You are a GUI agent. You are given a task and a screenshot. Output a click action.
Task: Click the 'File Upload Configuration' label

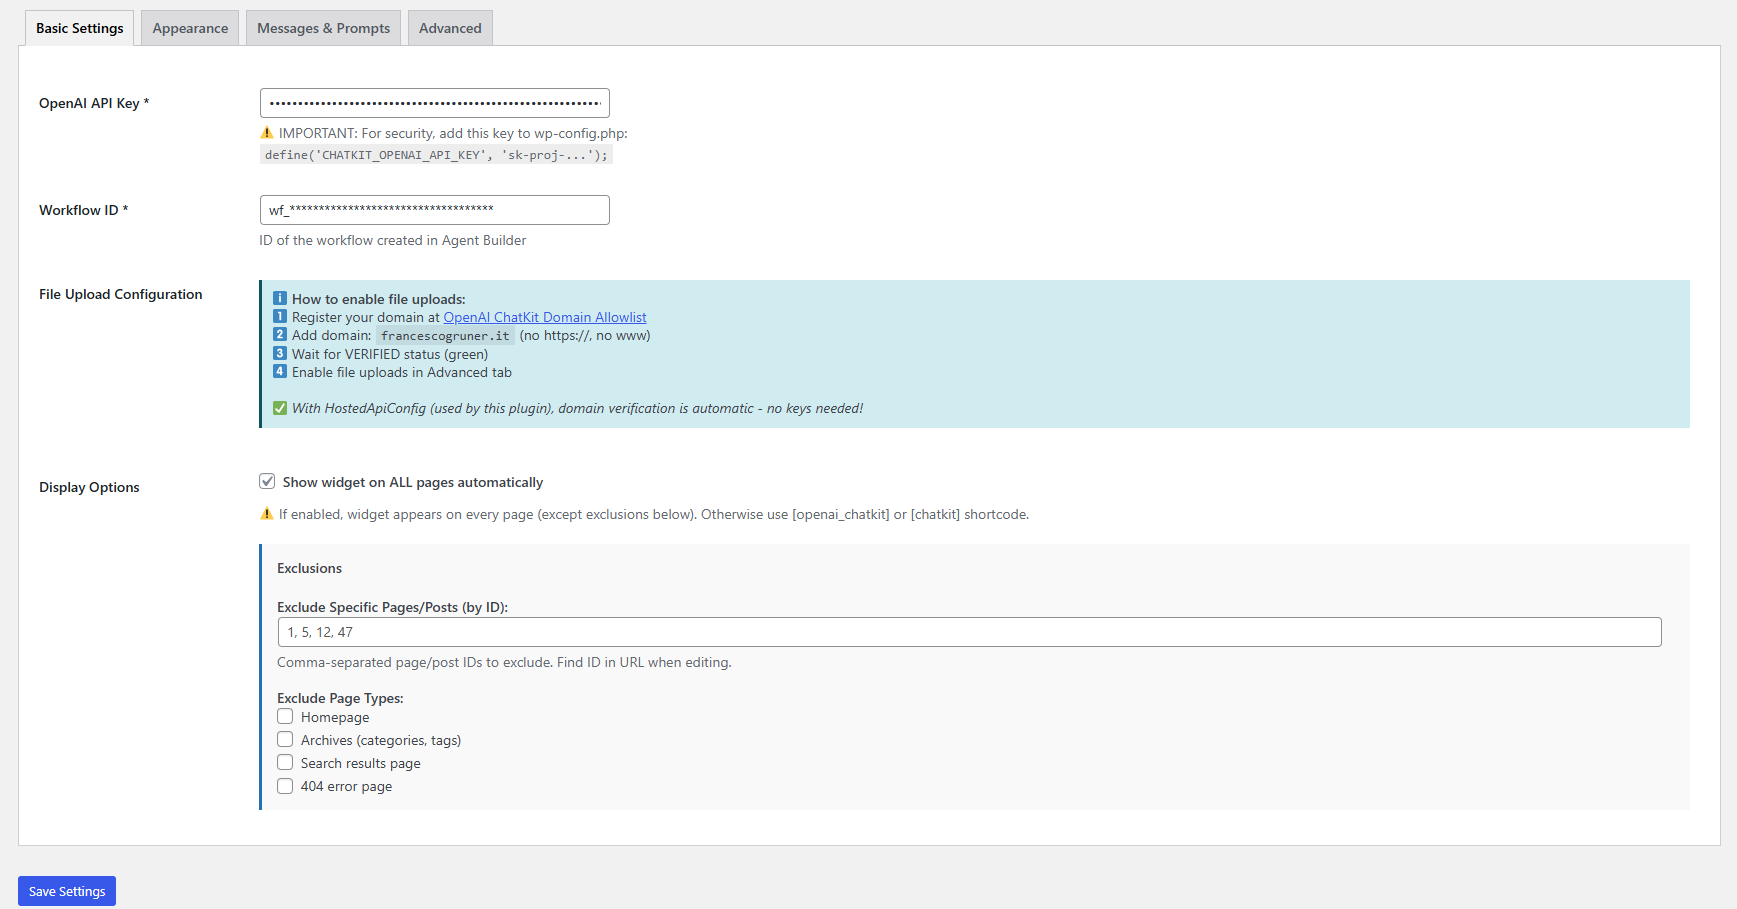click(x=121, y=294)
